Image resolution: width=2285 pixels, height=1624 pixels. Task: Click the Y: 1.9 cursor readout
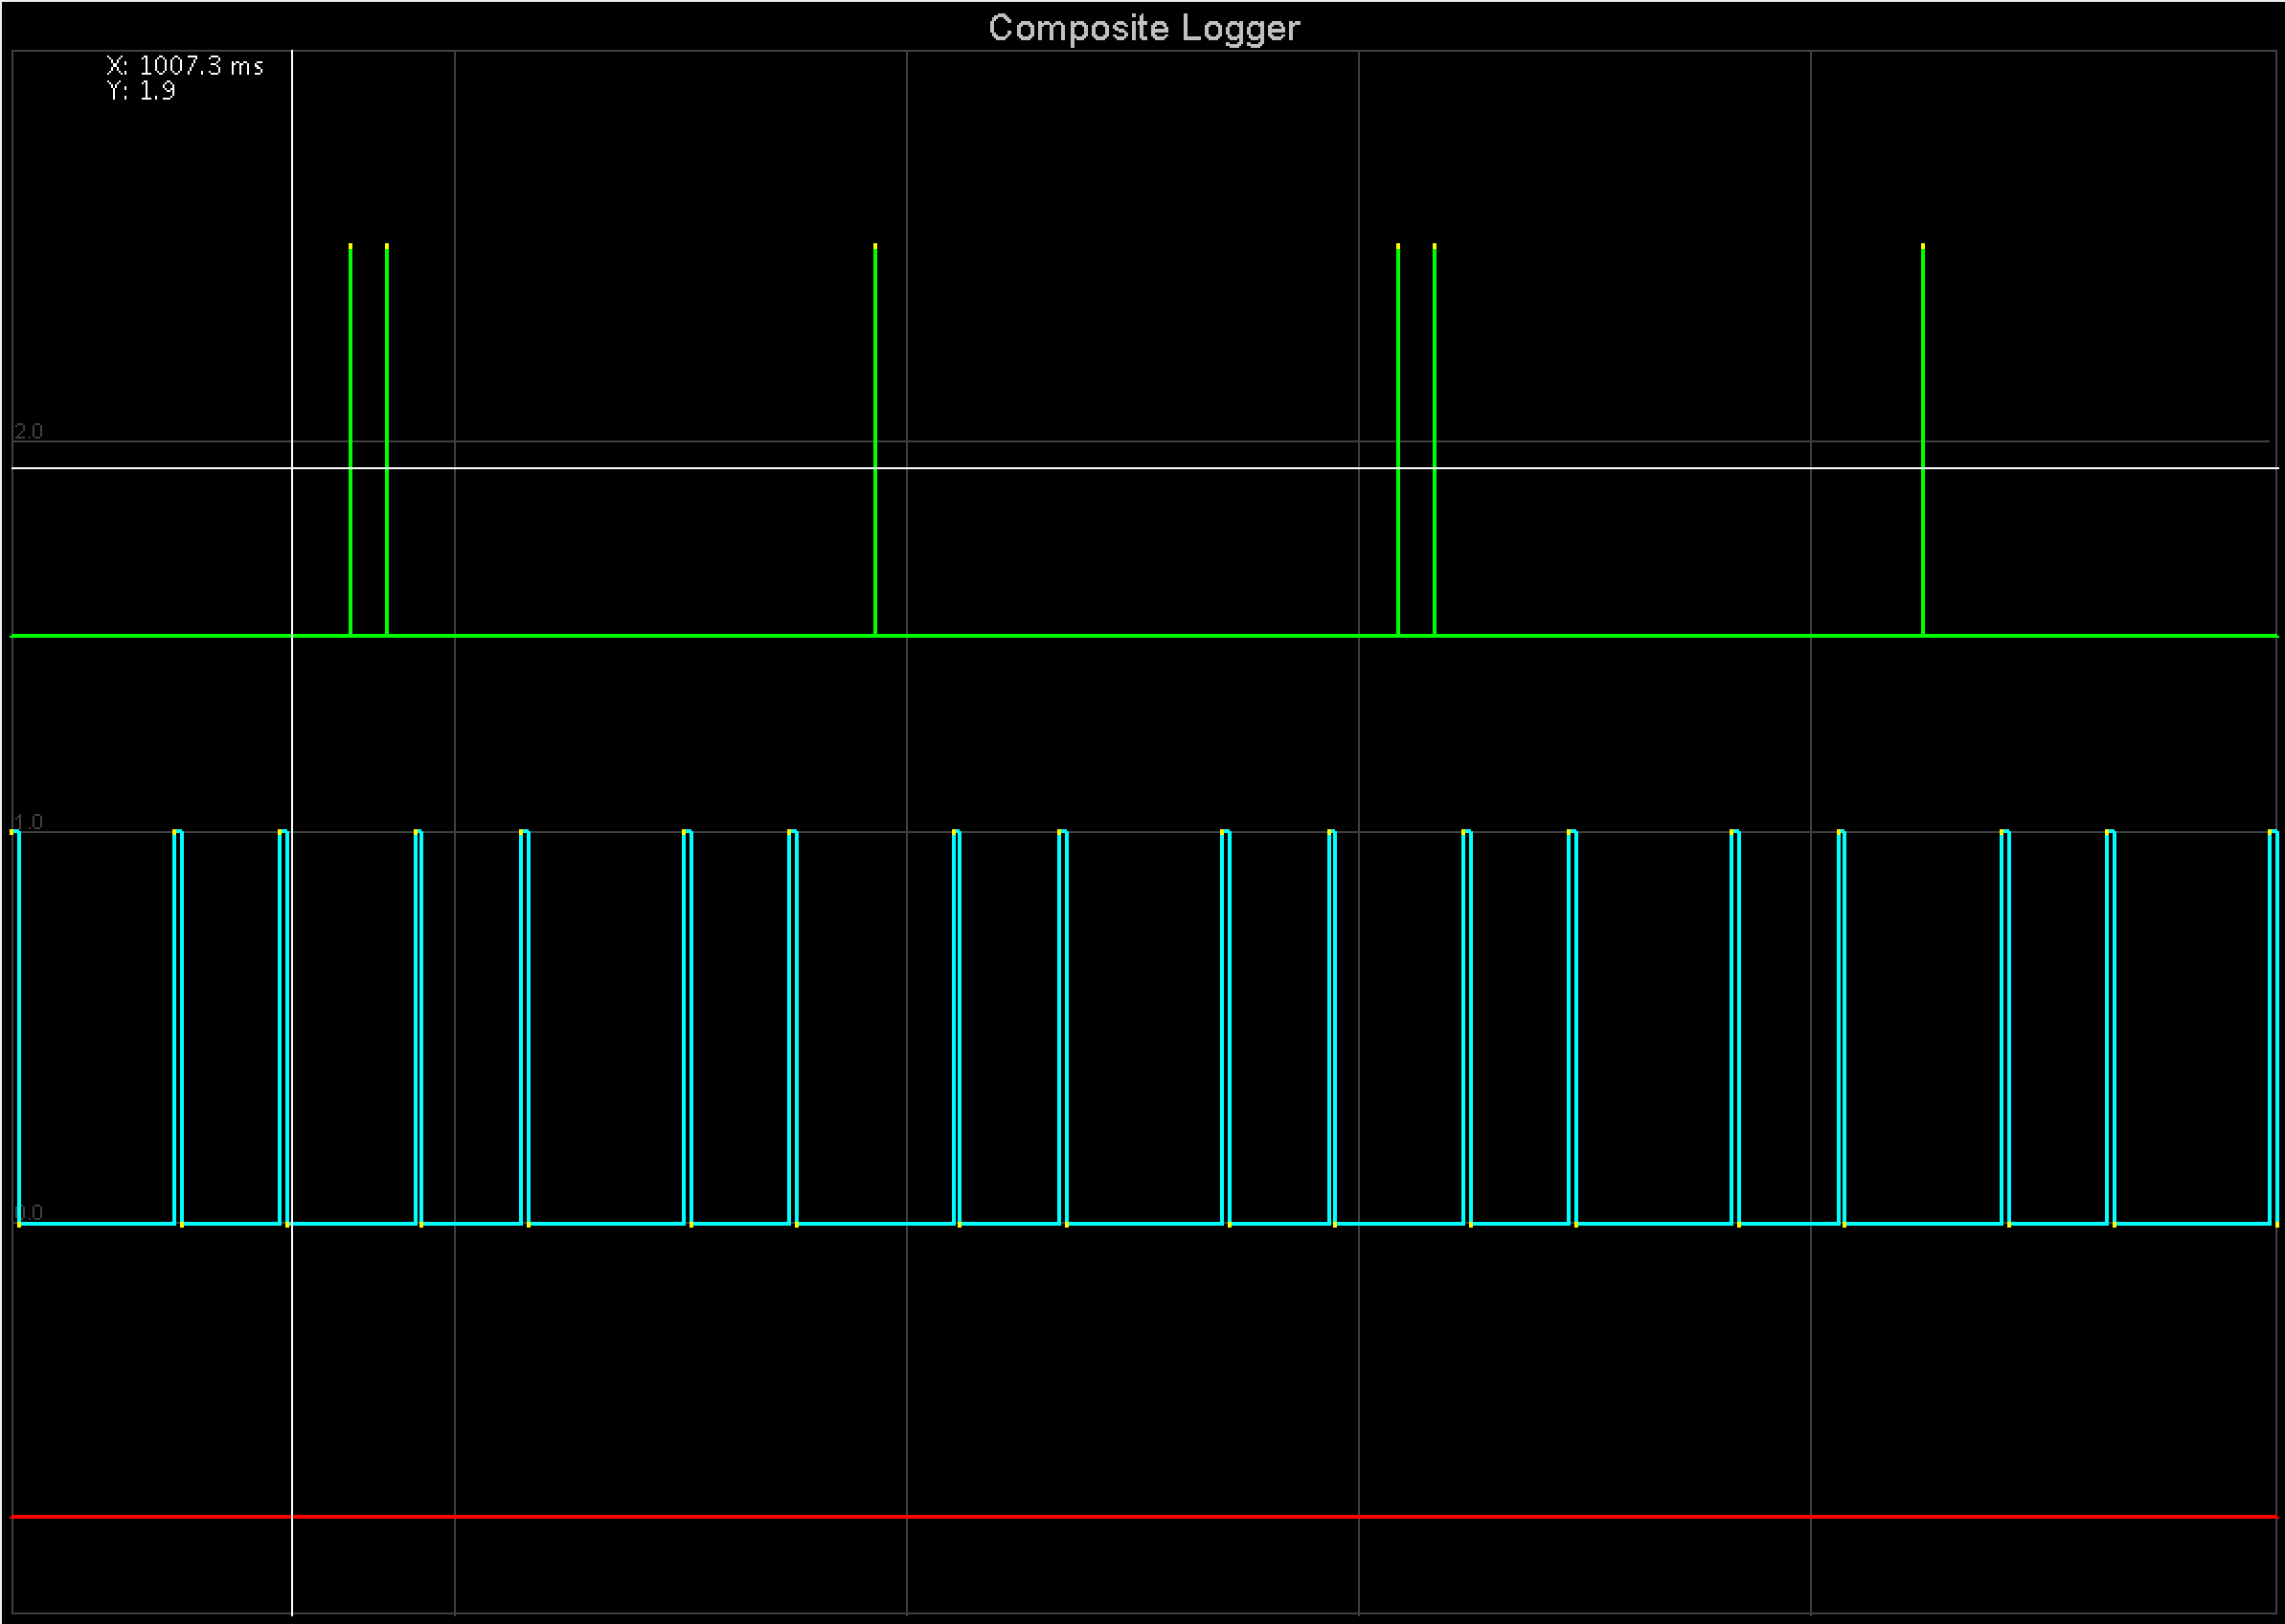tap(141, 91)
